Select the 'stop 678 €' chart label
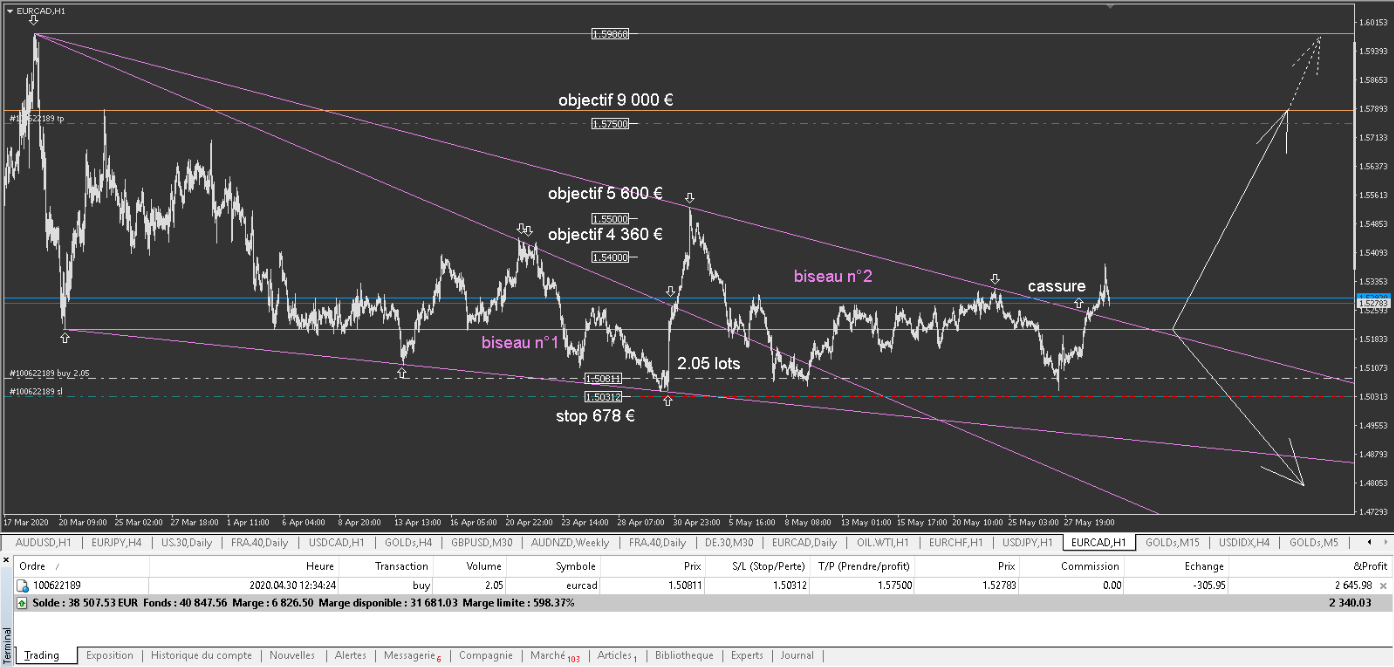Viewport: 1394px width, 667px height. (x=595, y=415)
